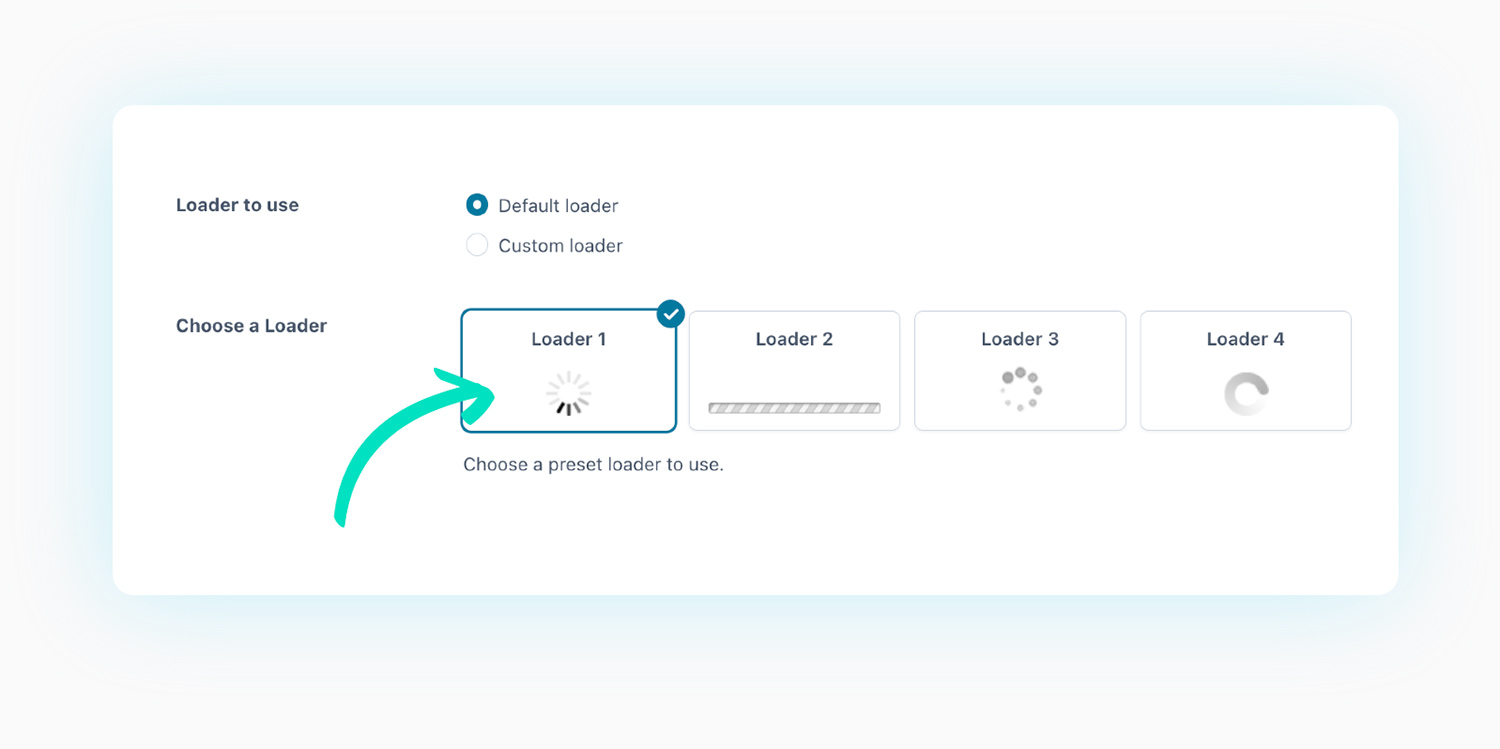1500x749 pixels.
Task: Click the "Loader 1" card title
Action: [568, 339]
